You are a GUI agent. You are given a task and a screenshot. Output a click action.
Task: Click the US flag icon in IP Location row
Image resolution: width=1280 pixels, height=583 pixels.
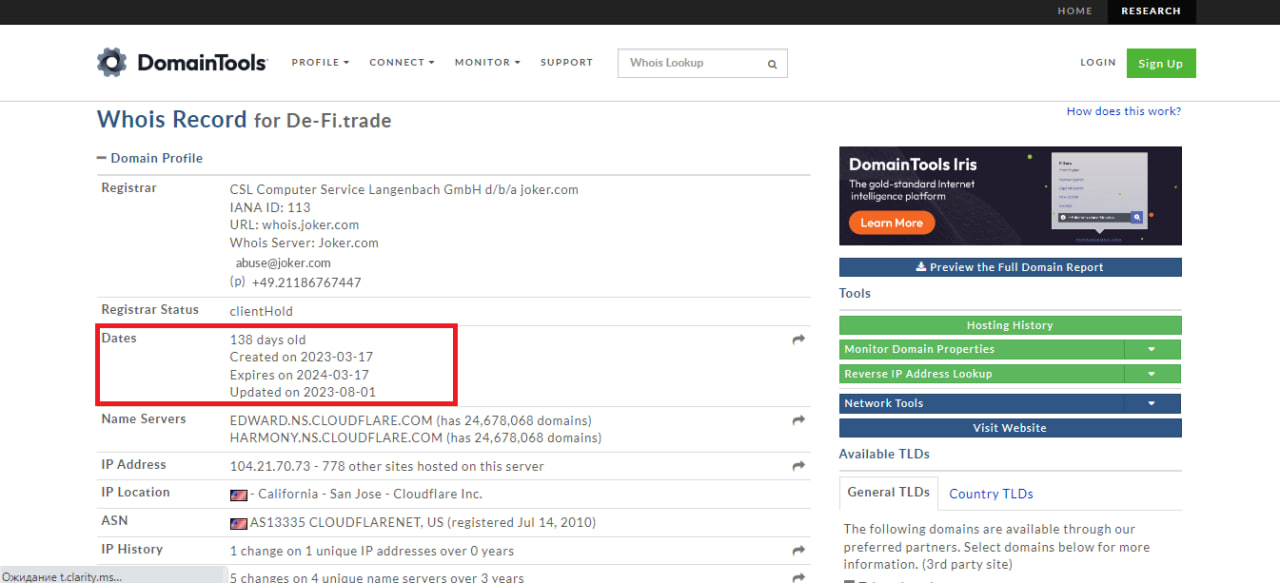(x=238, y=495)
